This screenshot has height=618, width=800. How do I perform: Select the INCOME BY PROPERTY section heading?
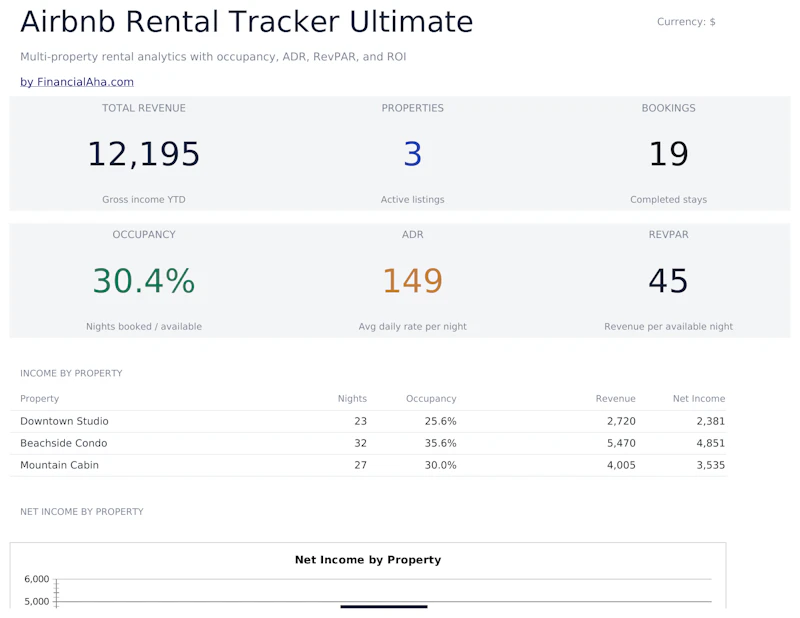pos(71,374)
